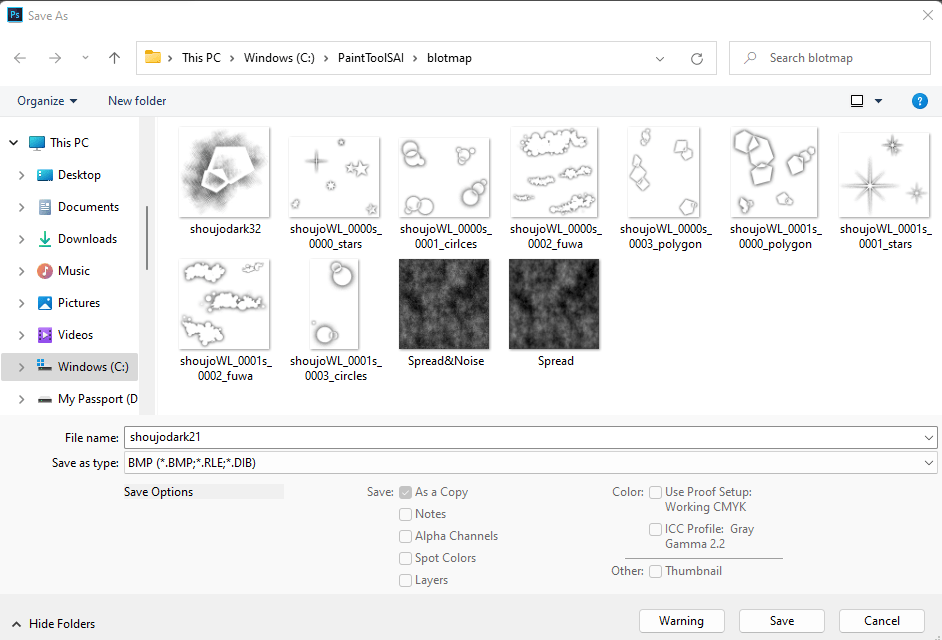Select the Spread&Noise thumbnail
This screenshot has width=942, height=640.
(444, 304)
